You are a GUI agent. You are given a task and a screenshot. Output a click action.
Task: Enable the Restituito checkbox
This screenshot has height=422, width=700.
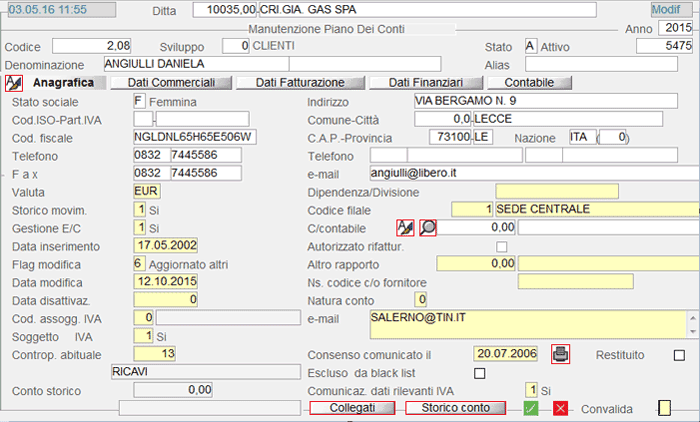click(x=680, y=354)
